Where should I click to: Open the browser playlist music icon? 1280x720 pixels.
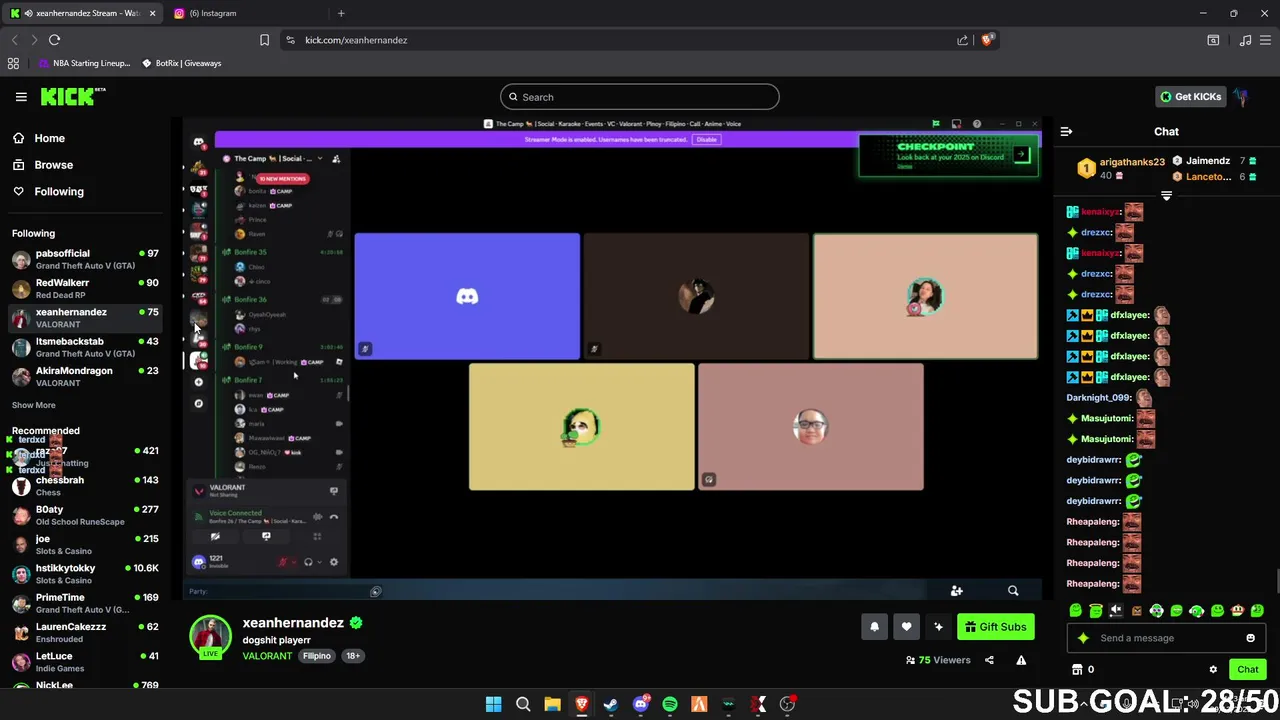tap(1245, 40)
